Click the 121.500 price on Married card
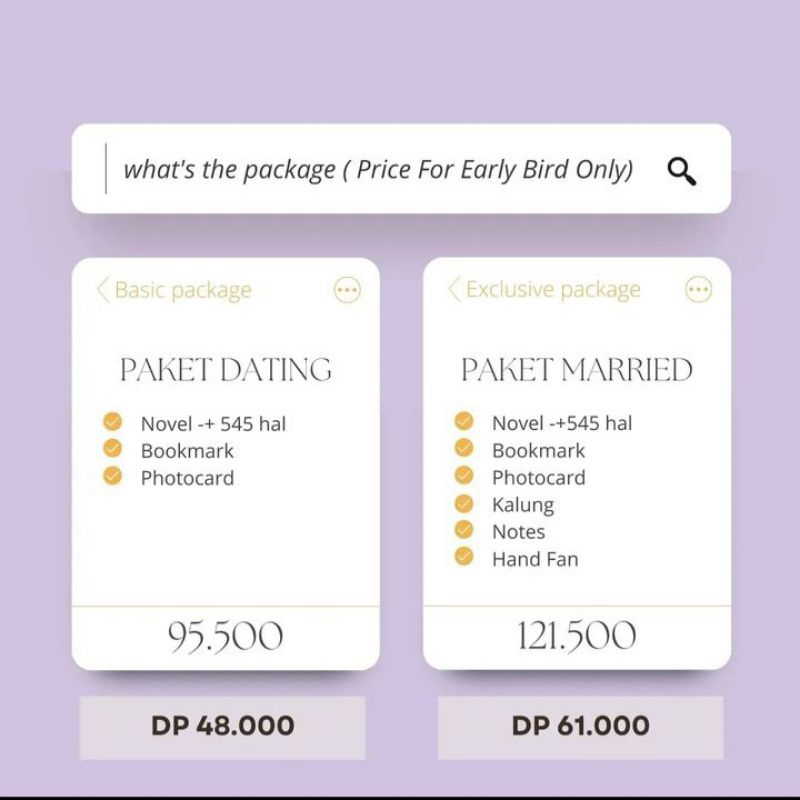Image resolution: width=800 pixels, height=800 pixels. [576, 636]
